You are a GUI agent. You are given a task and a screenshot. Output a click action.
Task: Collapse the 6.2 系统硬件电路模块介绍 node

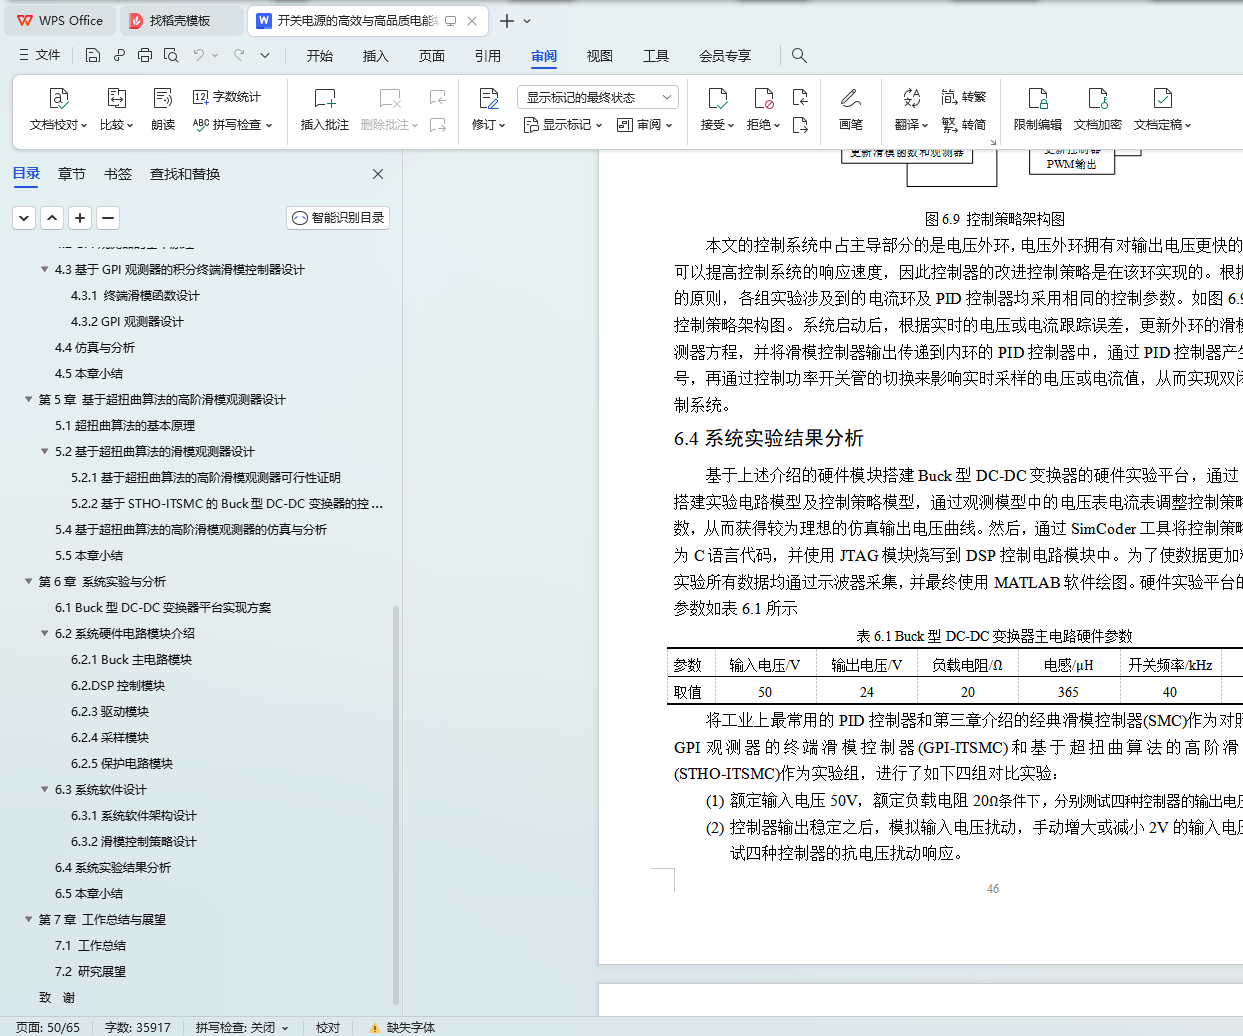(x=44, y=633)
